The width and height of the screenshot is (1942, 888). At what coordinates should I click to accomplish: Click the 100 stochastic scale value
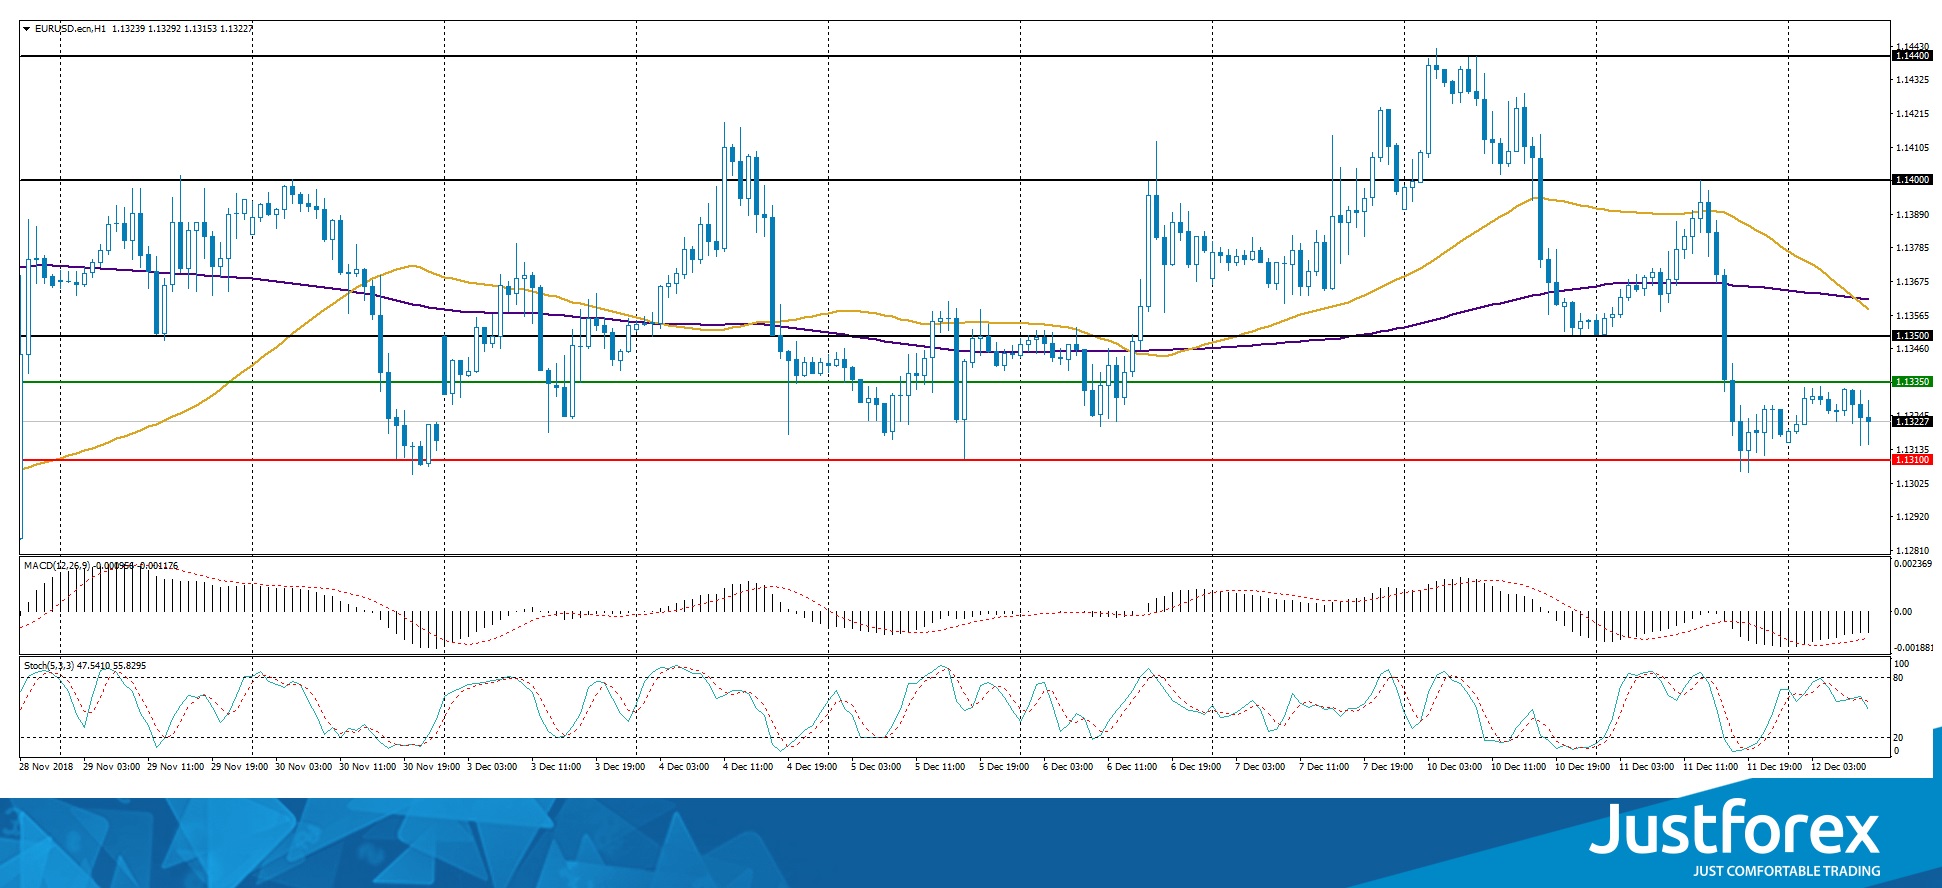pyautogui.click(x=1901, y=664)
